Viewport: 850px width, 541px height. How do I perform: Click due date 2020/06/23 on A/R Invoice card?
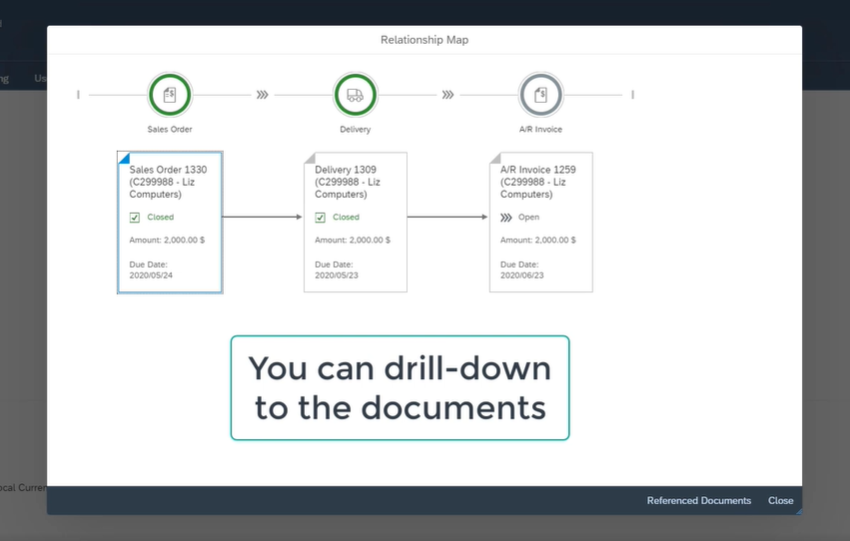[521, 275]
